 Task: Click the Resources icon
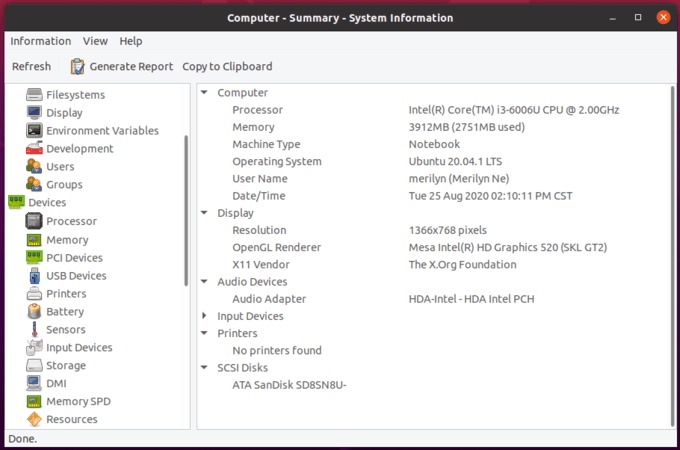[34, 419]
